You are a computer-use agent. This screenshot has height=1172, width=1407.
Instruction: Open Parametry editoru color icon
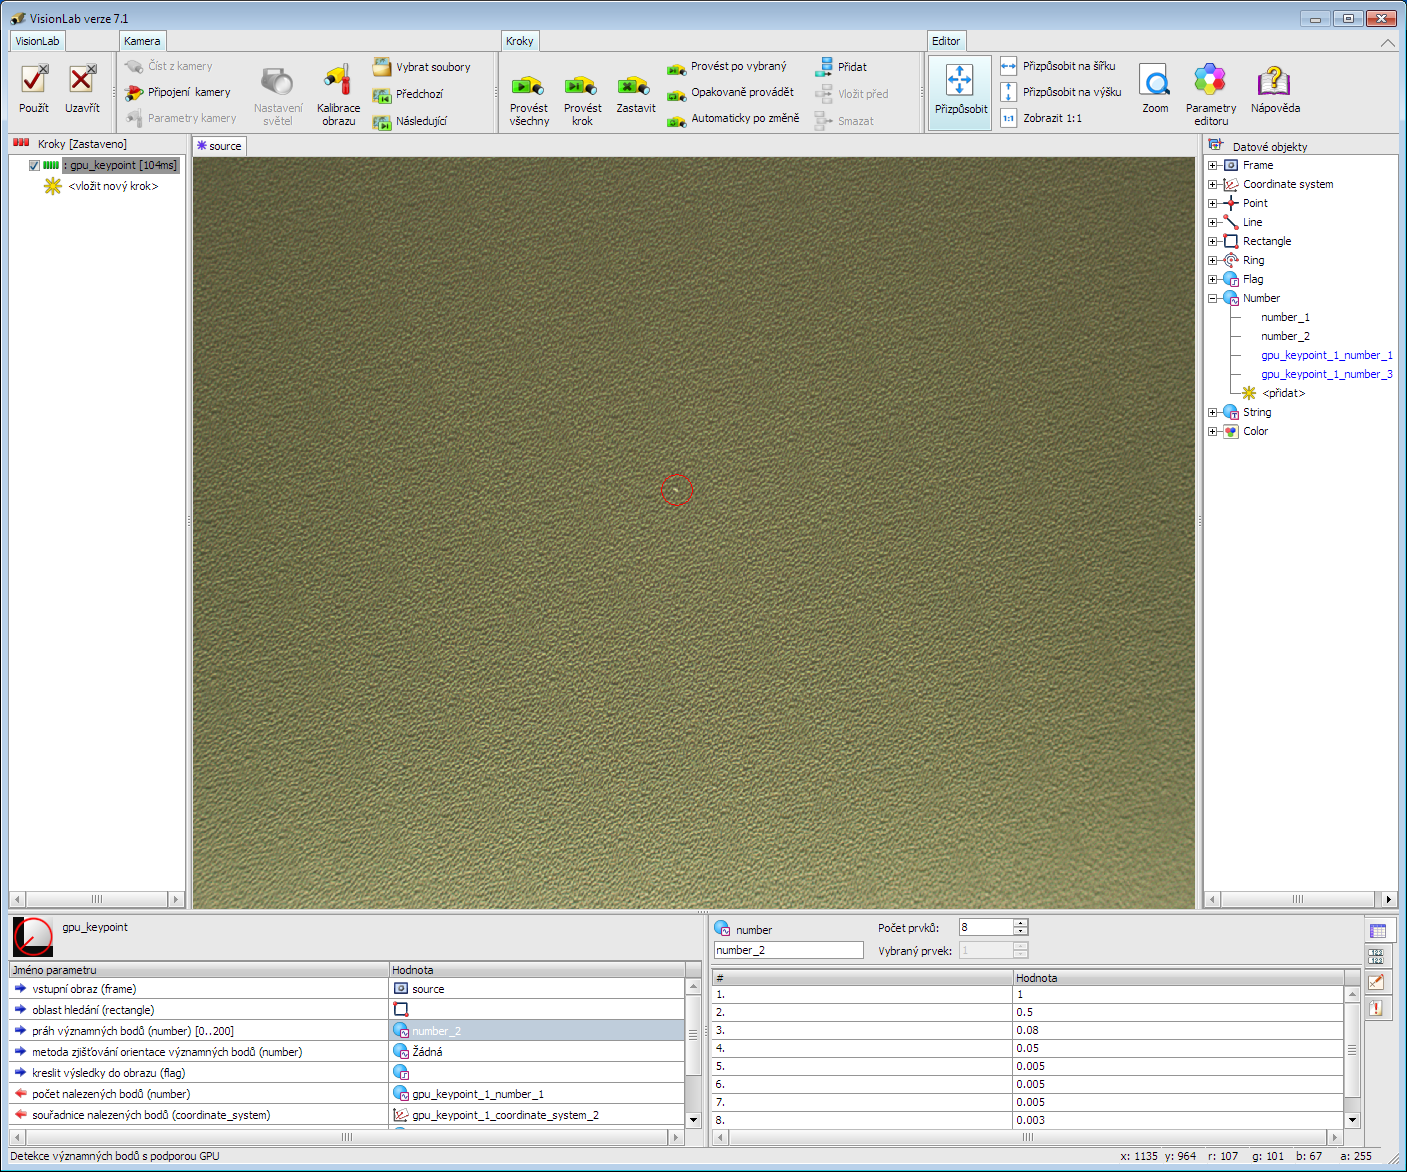pyautogui.click(x=1210, y=80)
